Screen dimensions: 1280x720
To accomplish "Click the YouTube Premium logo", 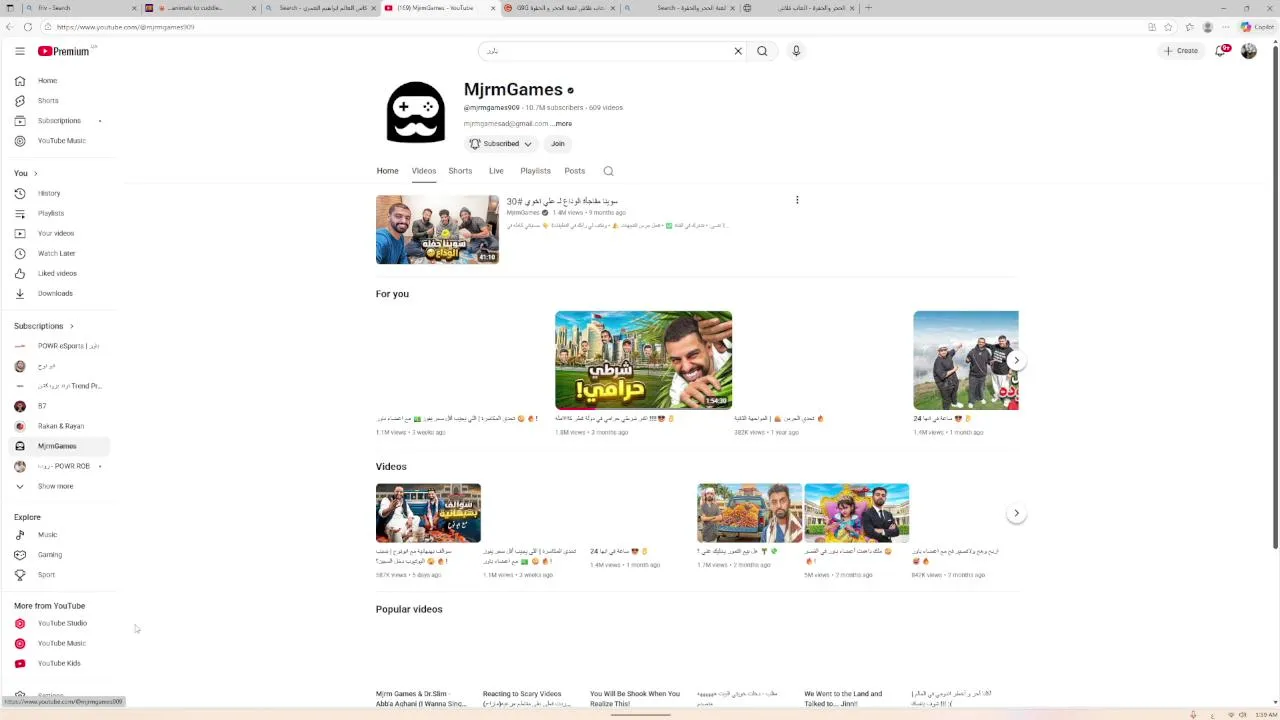I will click(63, 51).
